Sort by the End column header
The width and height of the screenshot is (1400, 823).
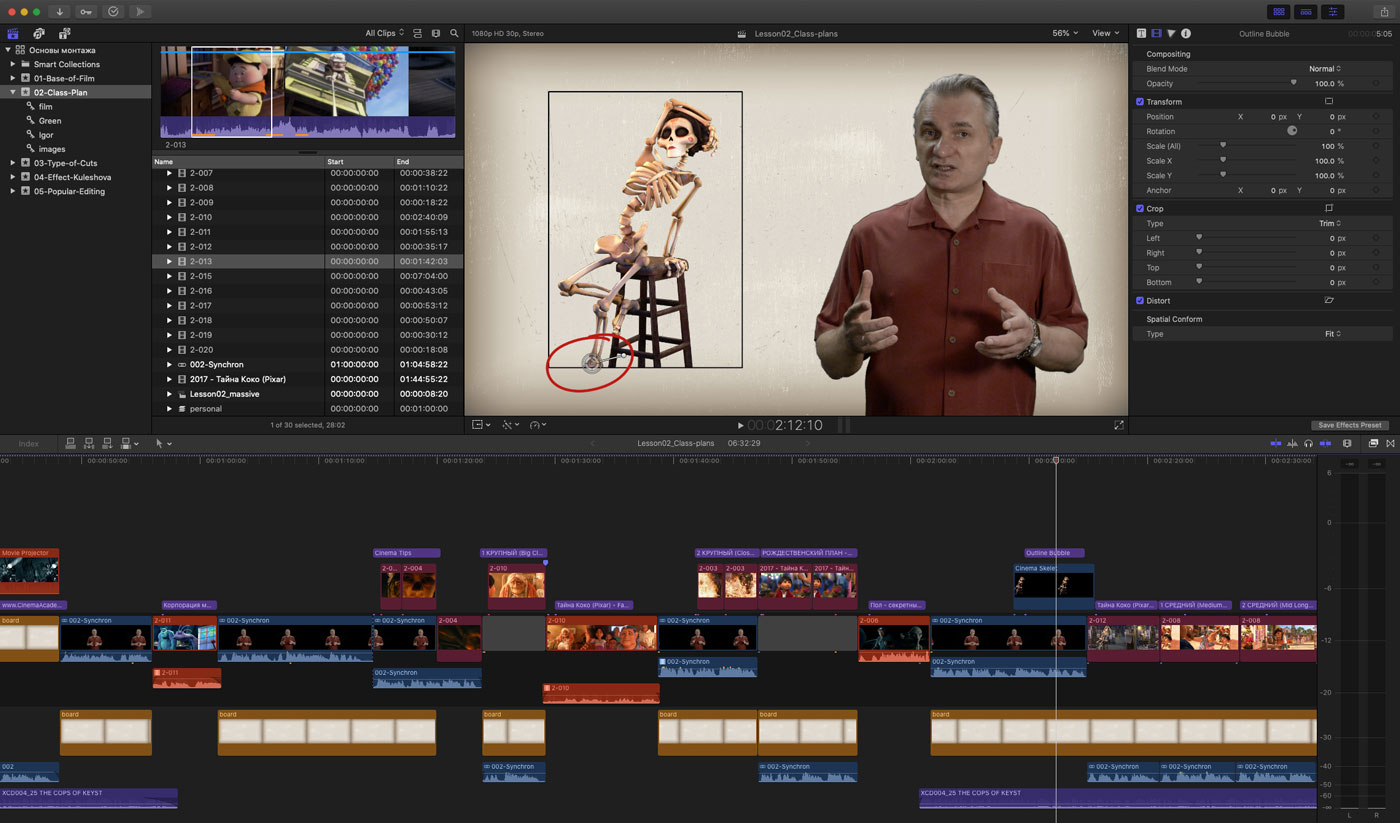[x=428, y=161]
